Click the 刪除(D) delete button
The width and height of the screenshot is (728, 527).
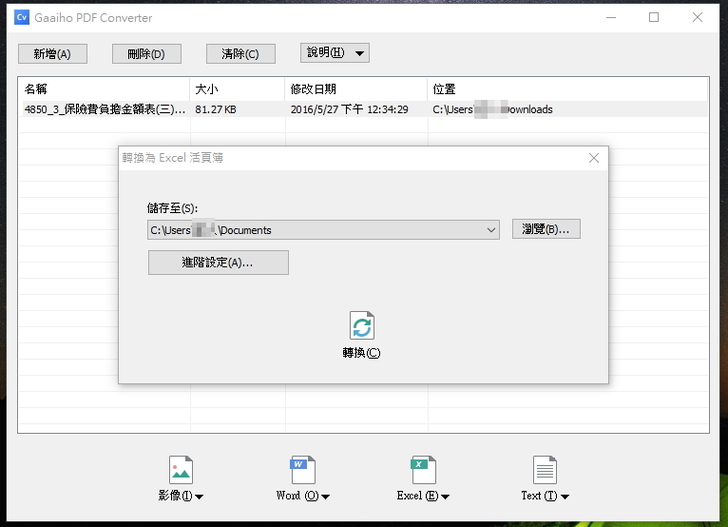tap(146, 54)
